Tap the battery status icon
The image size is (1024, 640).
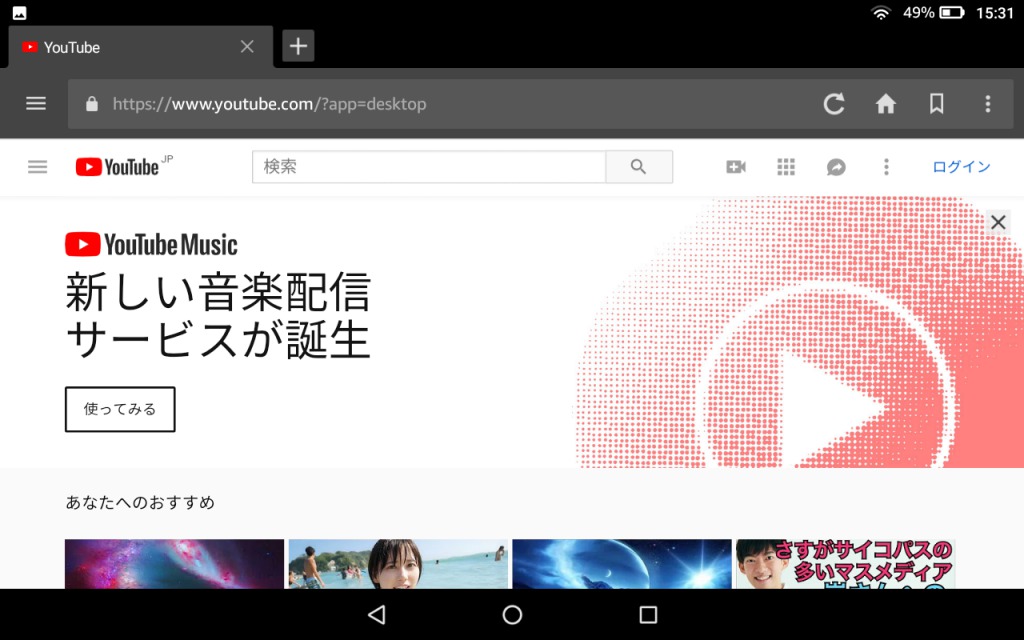click(952, 12)
